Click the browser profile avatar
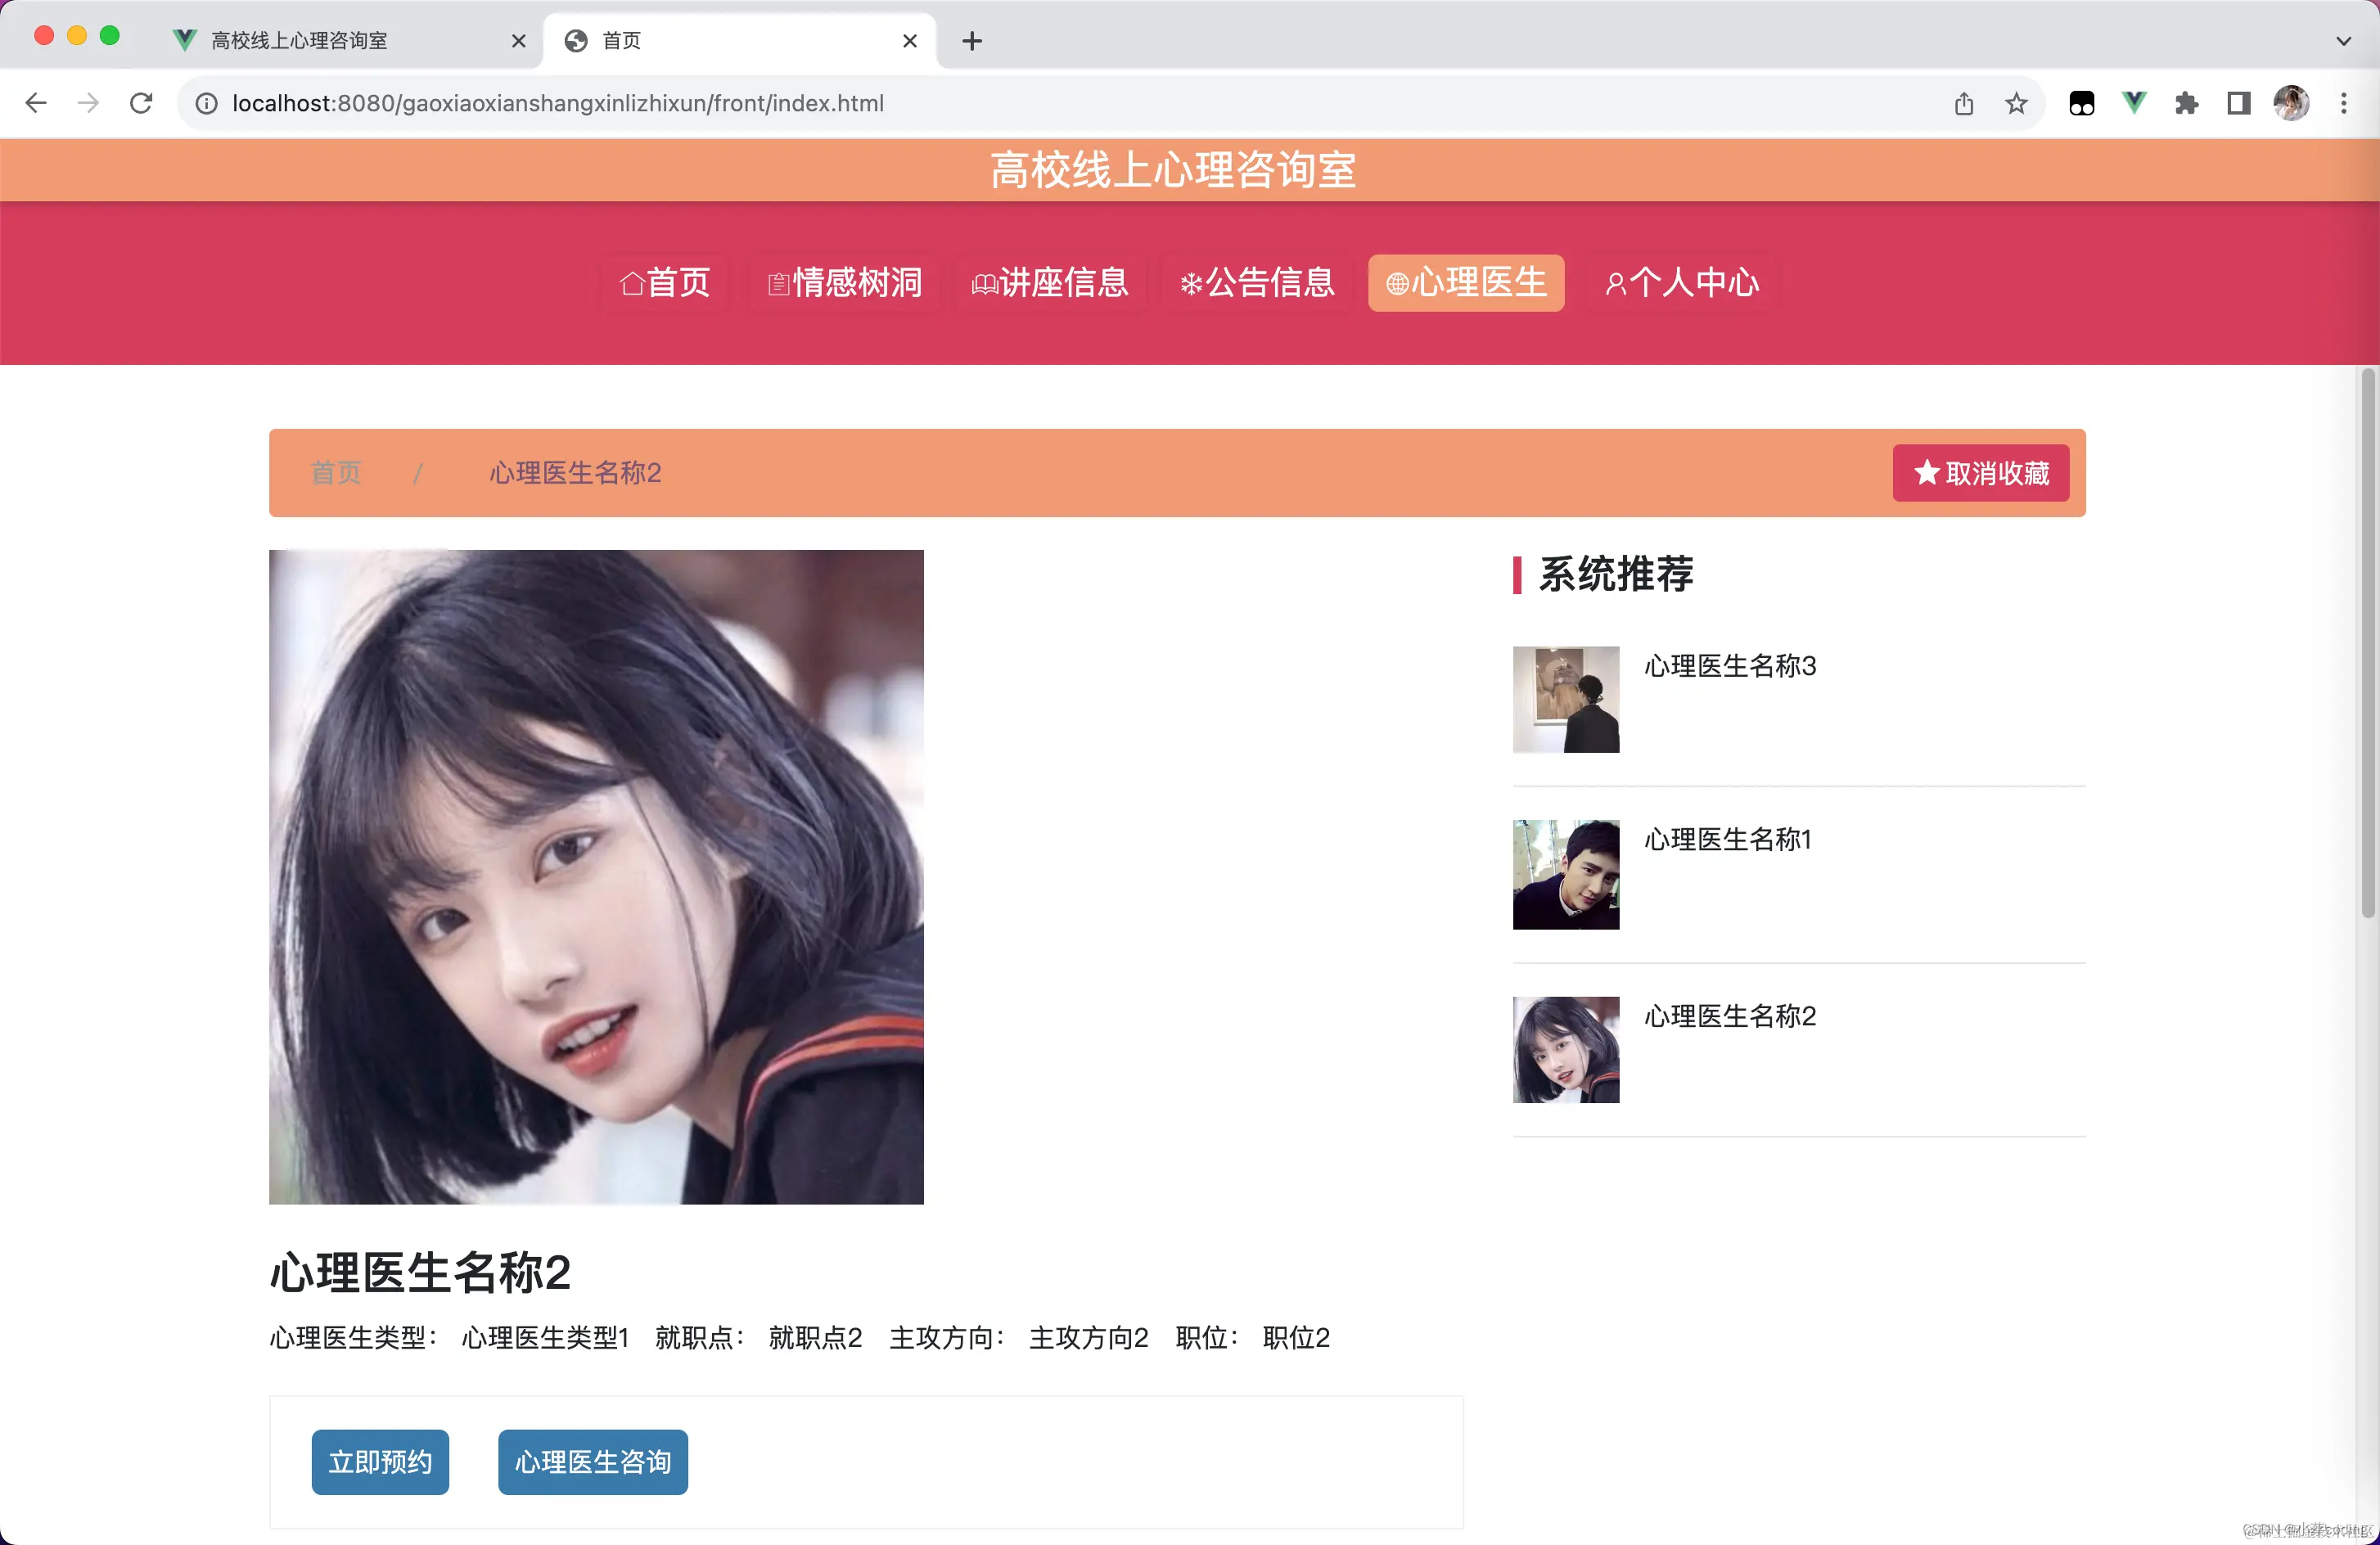This screenshot has height=1545, width=2380. coord(2291,103)
